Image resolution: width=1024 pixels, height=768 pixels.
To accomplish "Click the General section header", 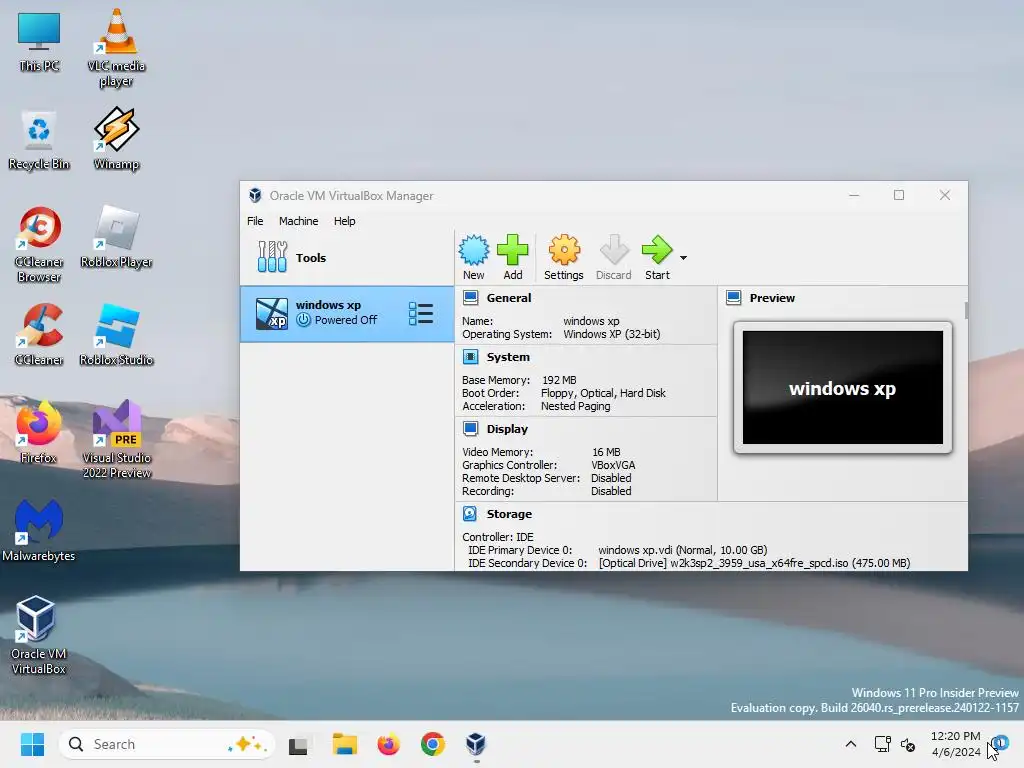I will (x=509, y=298).
